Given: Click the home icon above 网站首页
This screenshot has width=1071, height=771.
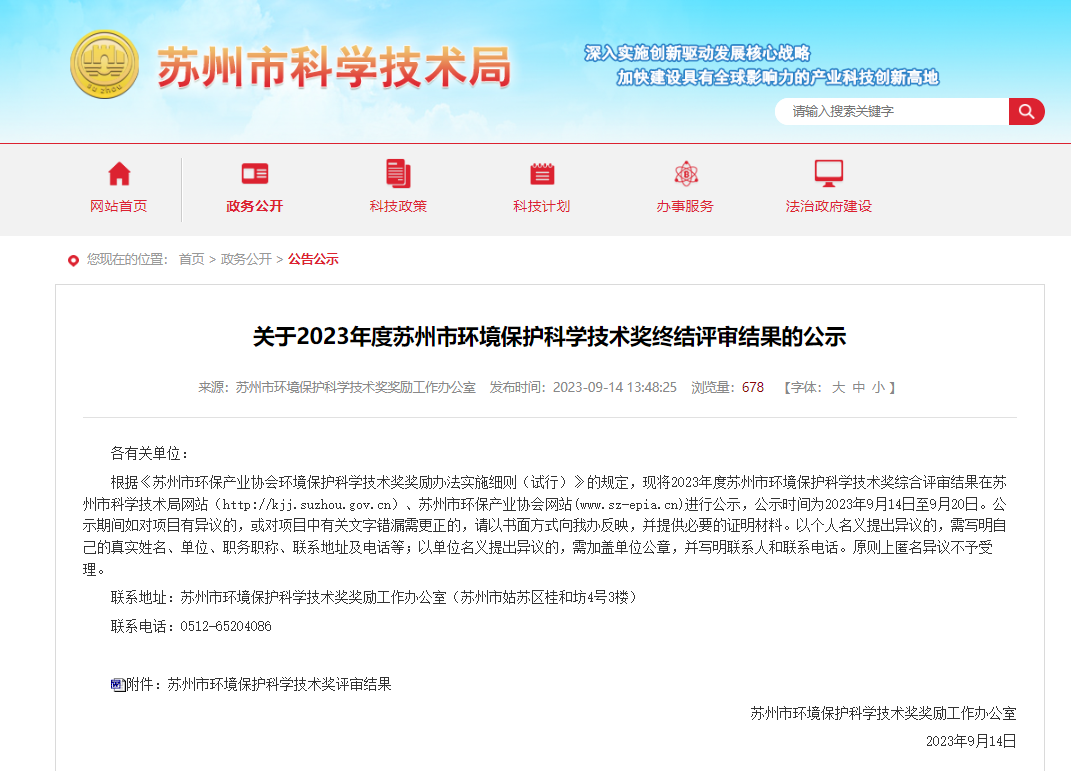Looking at the screenshot, I should [119, 173].
